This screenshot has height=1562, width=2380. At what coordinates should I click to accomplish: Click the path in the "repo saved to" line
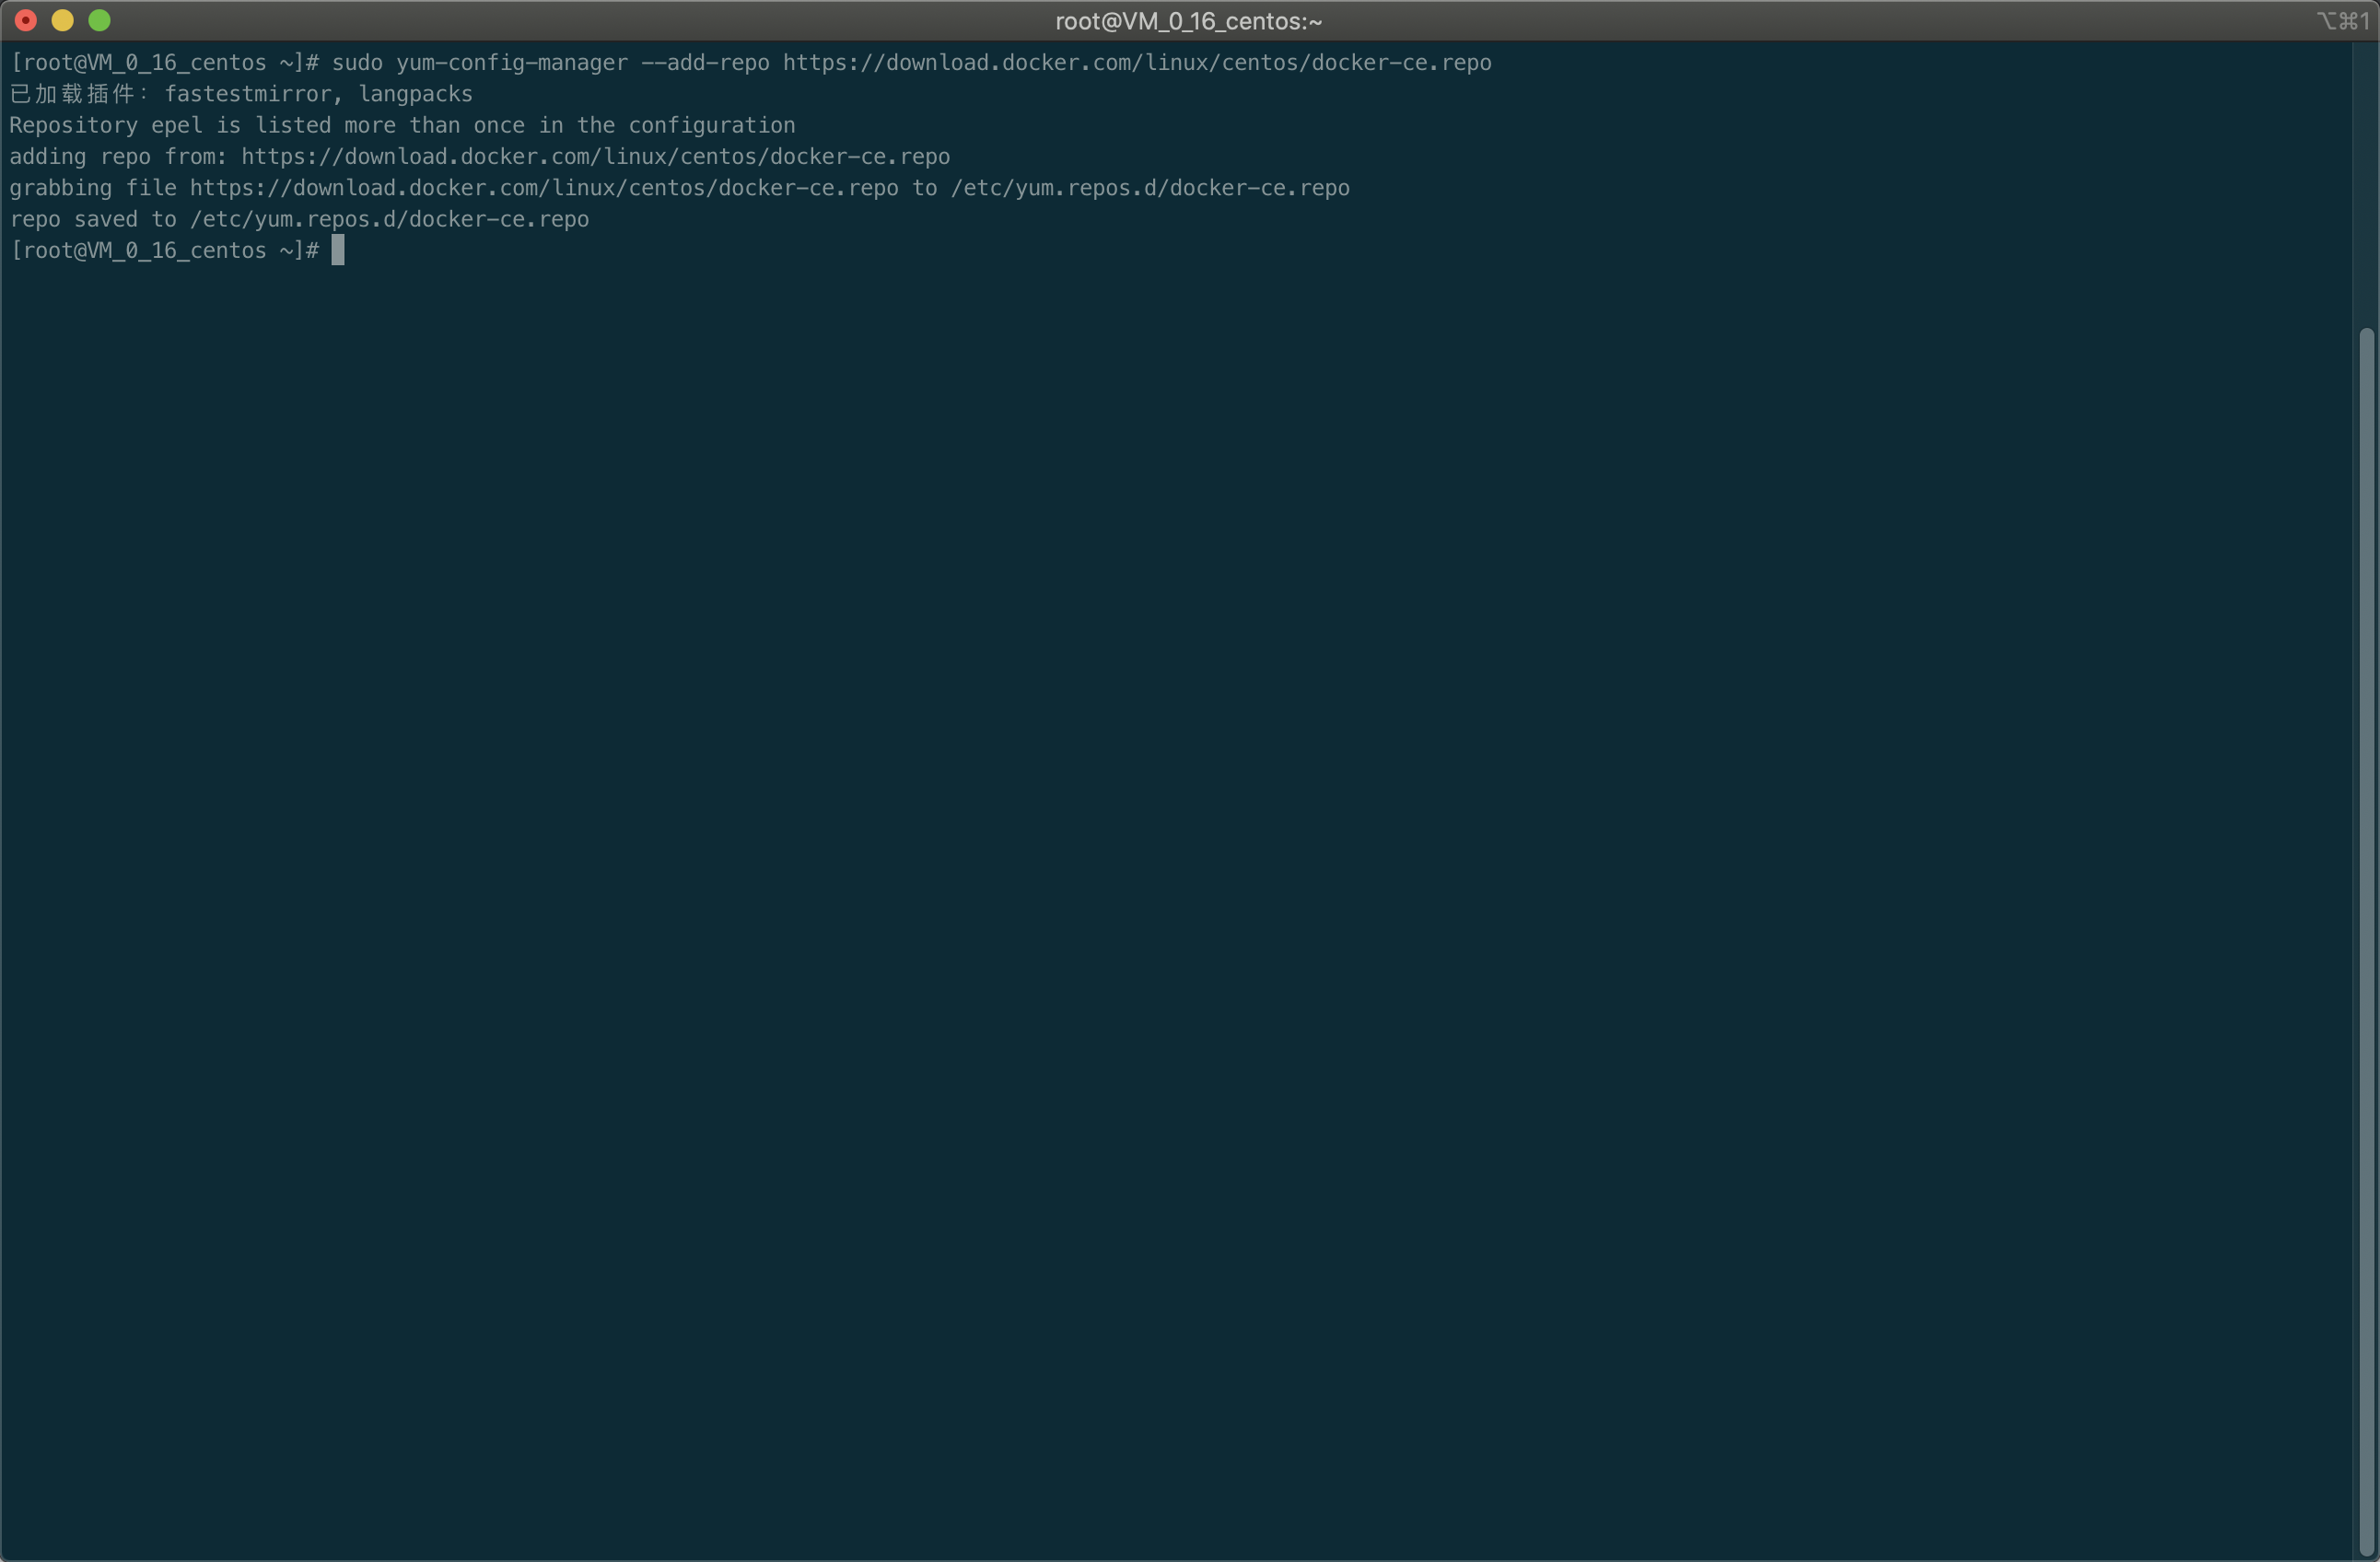coord(389,219)
